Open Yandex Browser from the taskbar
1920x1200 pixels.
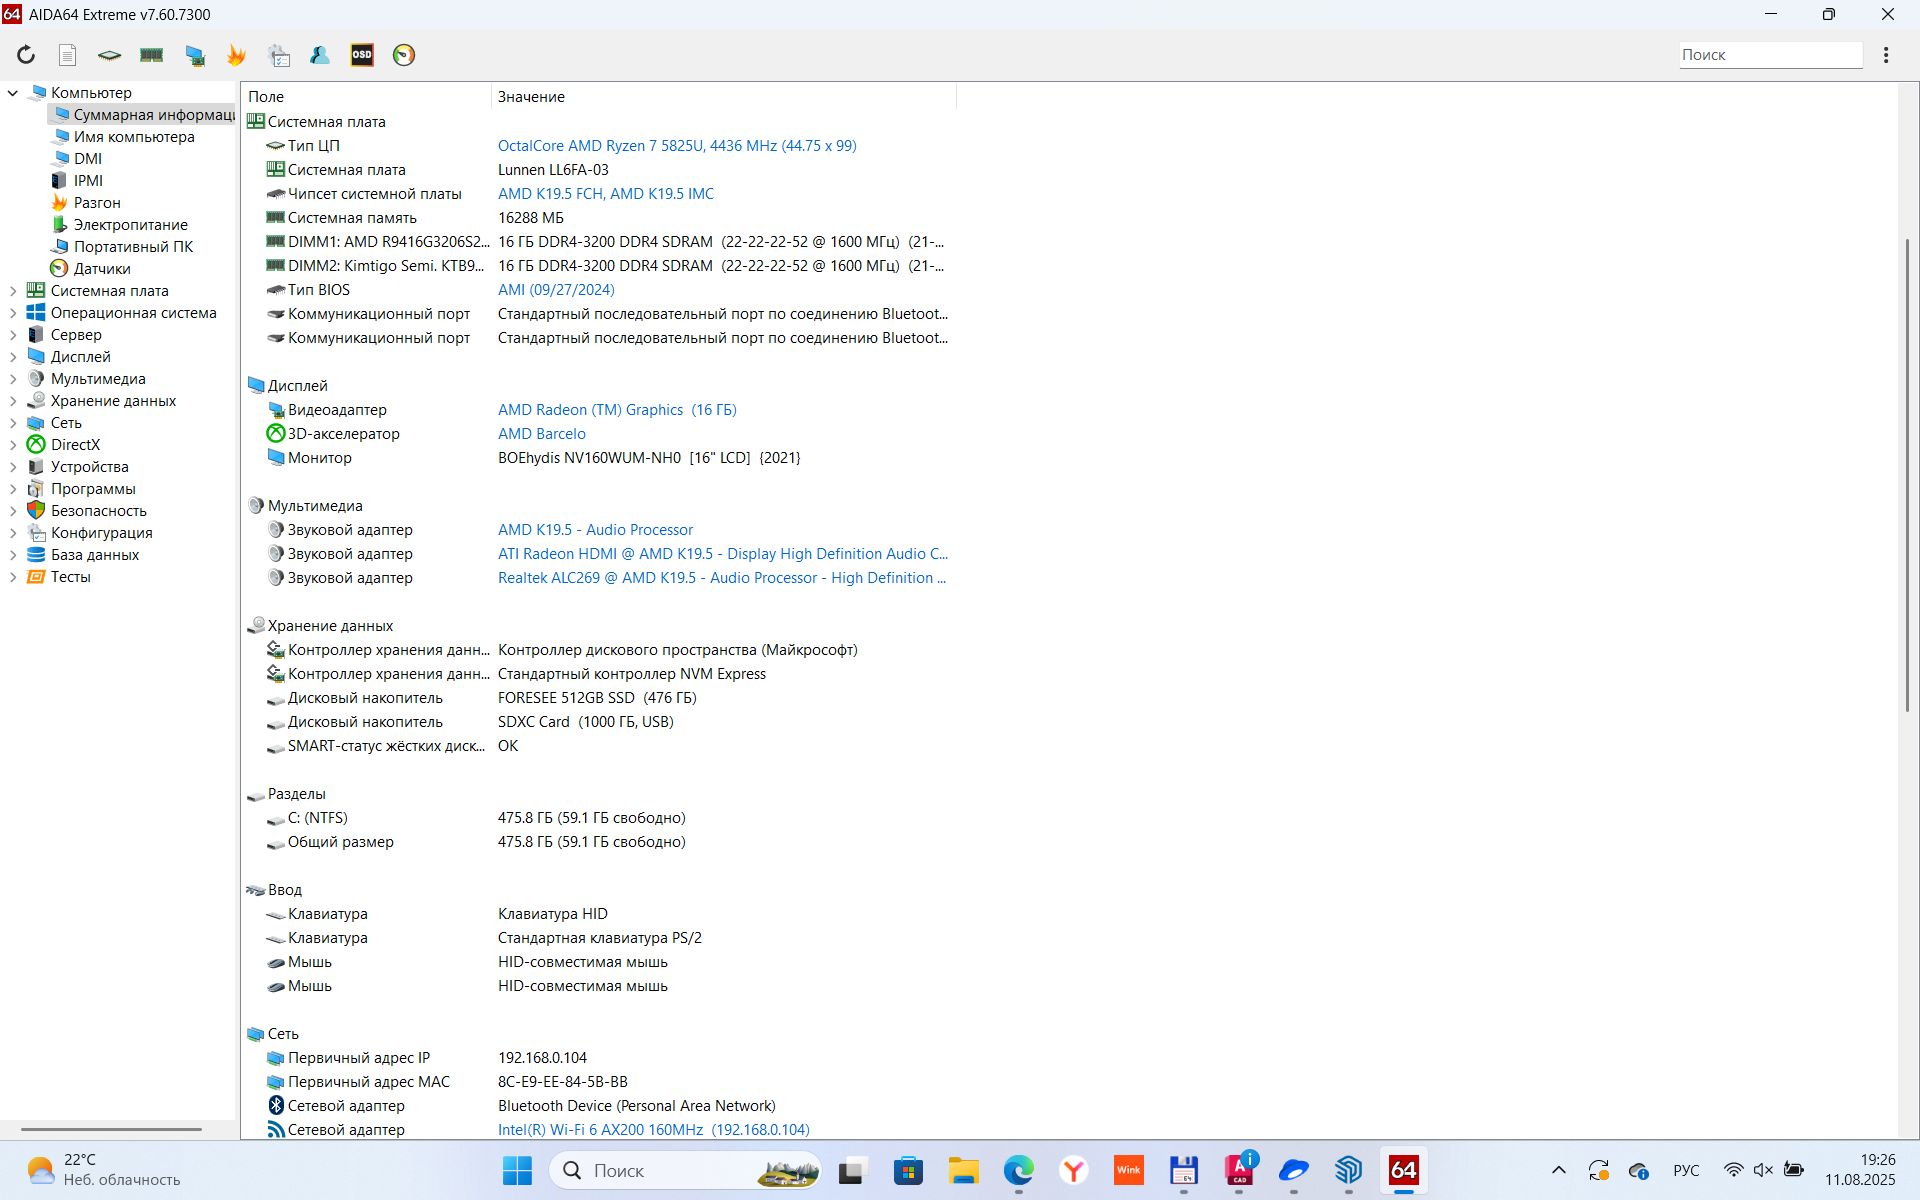point(1074,1170)
